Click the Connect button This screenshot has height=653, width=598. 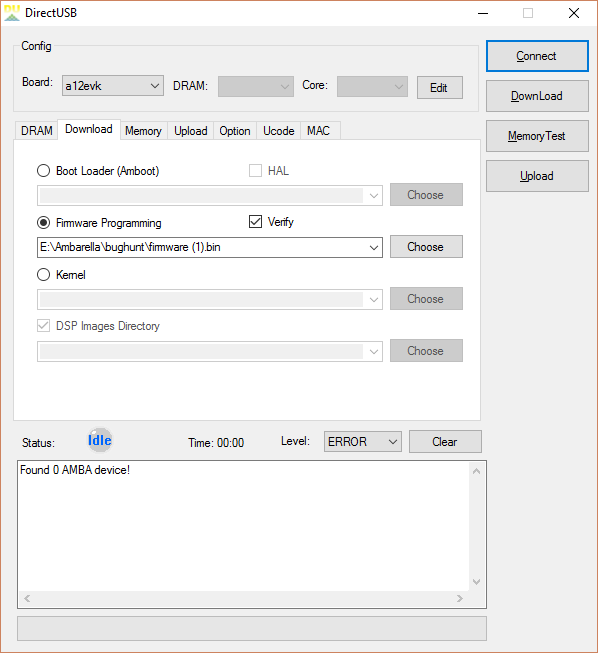pos(537,56)
